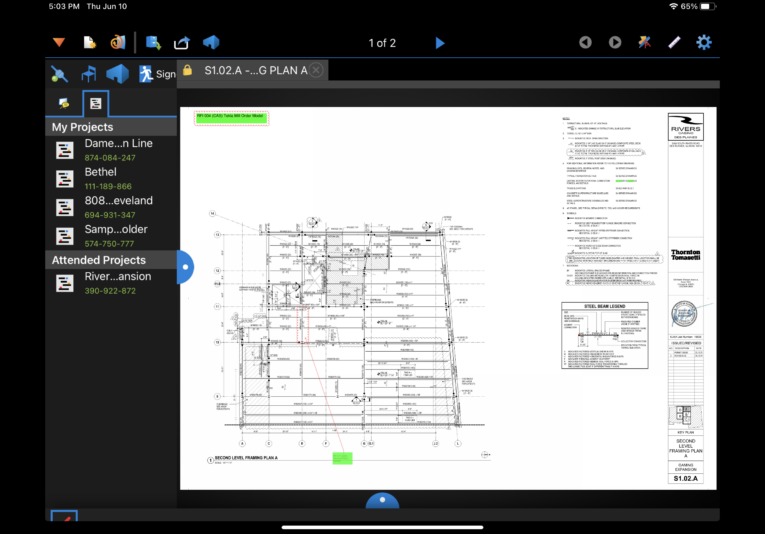Image resolution: width=765 pixels, height=534 pixels.
Task: Navigate forward with the right circle arrow
Action: [x=615, y=42]
